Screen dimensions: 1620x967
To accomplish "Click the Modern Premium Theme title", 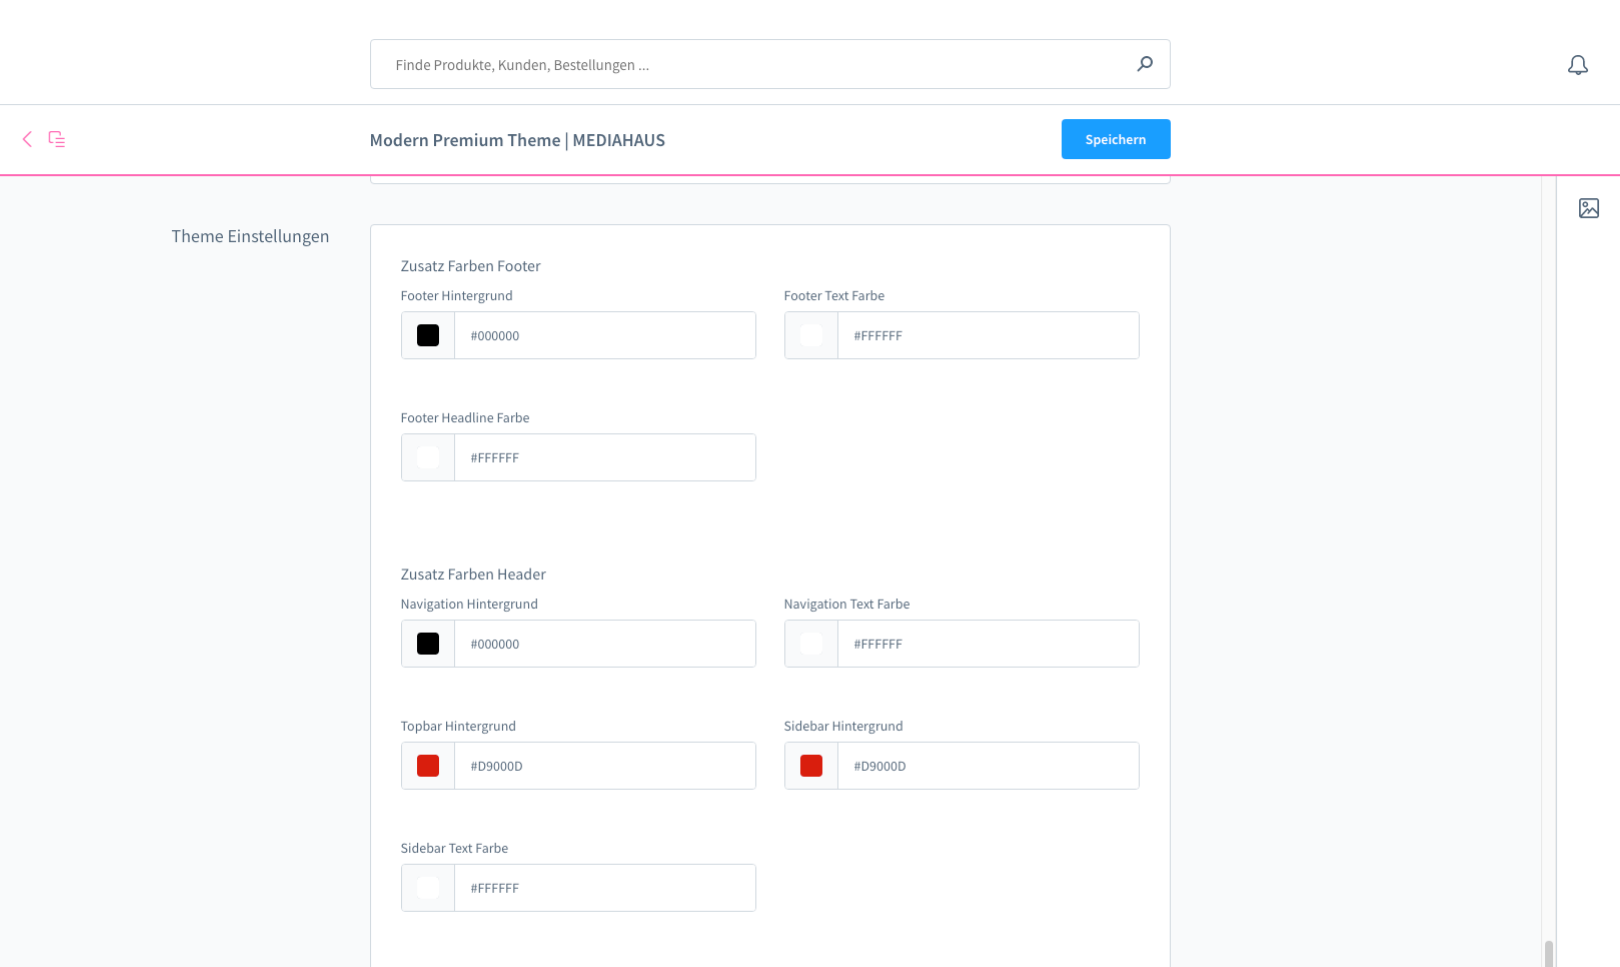I will [517, 140].
